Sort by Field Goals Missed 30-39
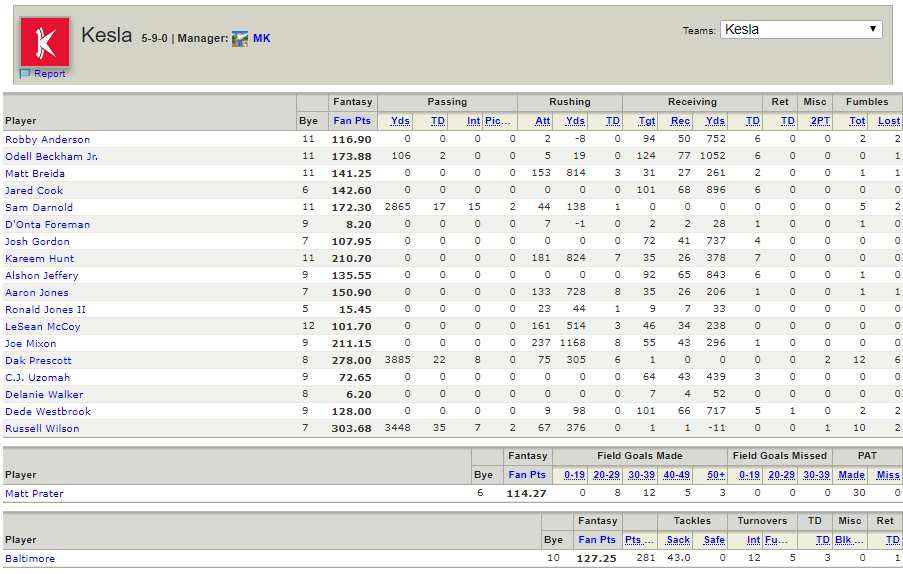903x574 pixels. click(x=817, y=474)
